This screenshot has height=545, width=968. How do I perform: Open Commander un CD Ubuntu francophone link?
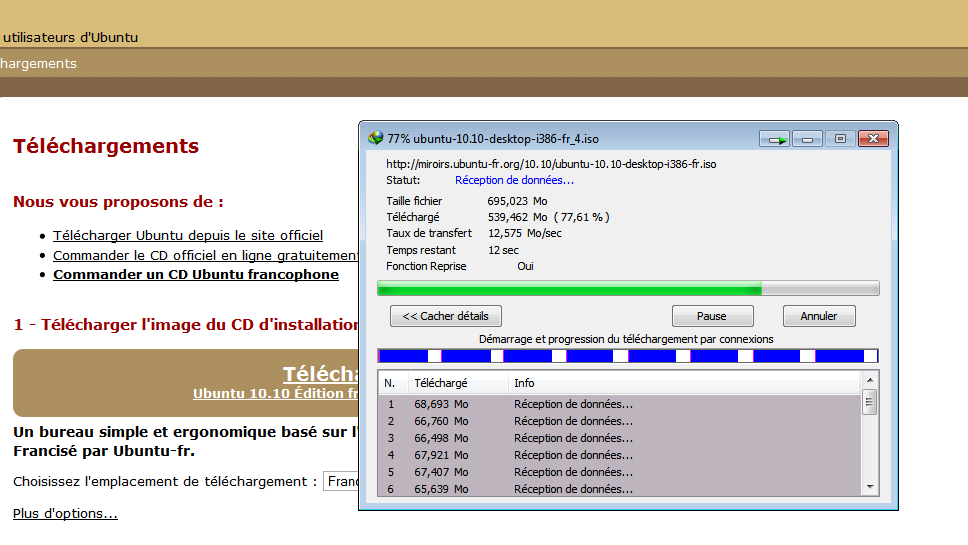(x=196, y=275)
